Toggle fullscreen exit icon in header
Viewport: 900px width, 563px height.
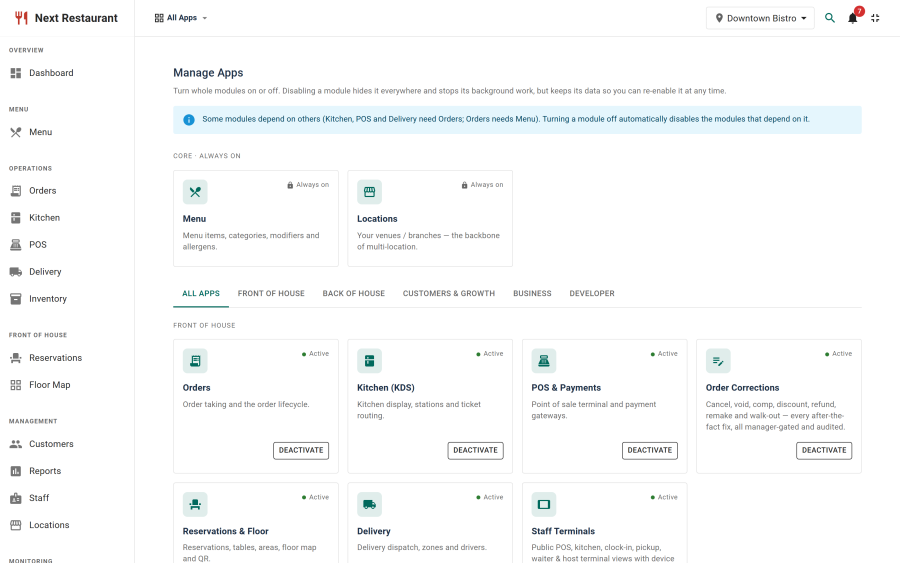[x=875, y=18]
